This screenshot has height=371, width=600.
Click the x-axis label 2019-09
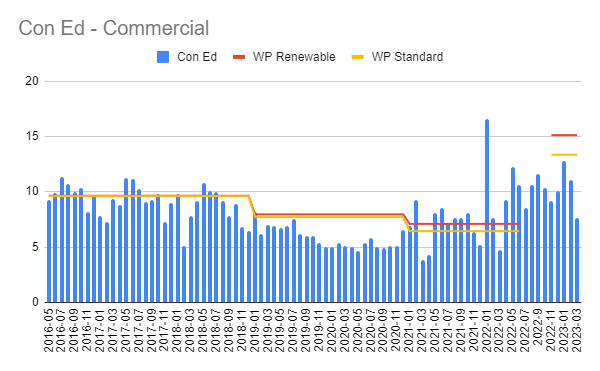click(306, 330)
